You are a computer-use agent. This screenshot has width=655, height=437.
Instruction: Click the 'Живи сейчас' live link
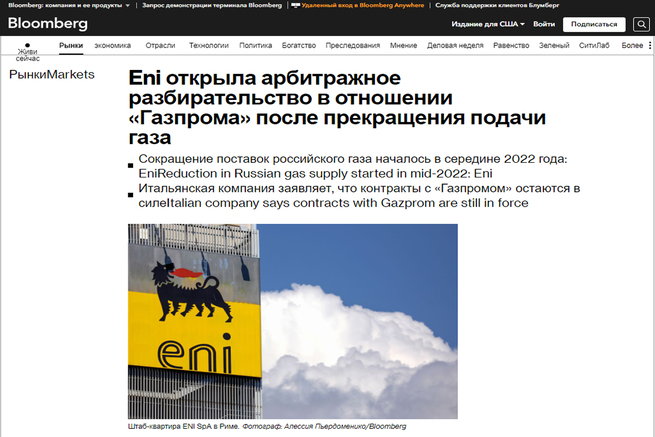click(x=28, y=55)
